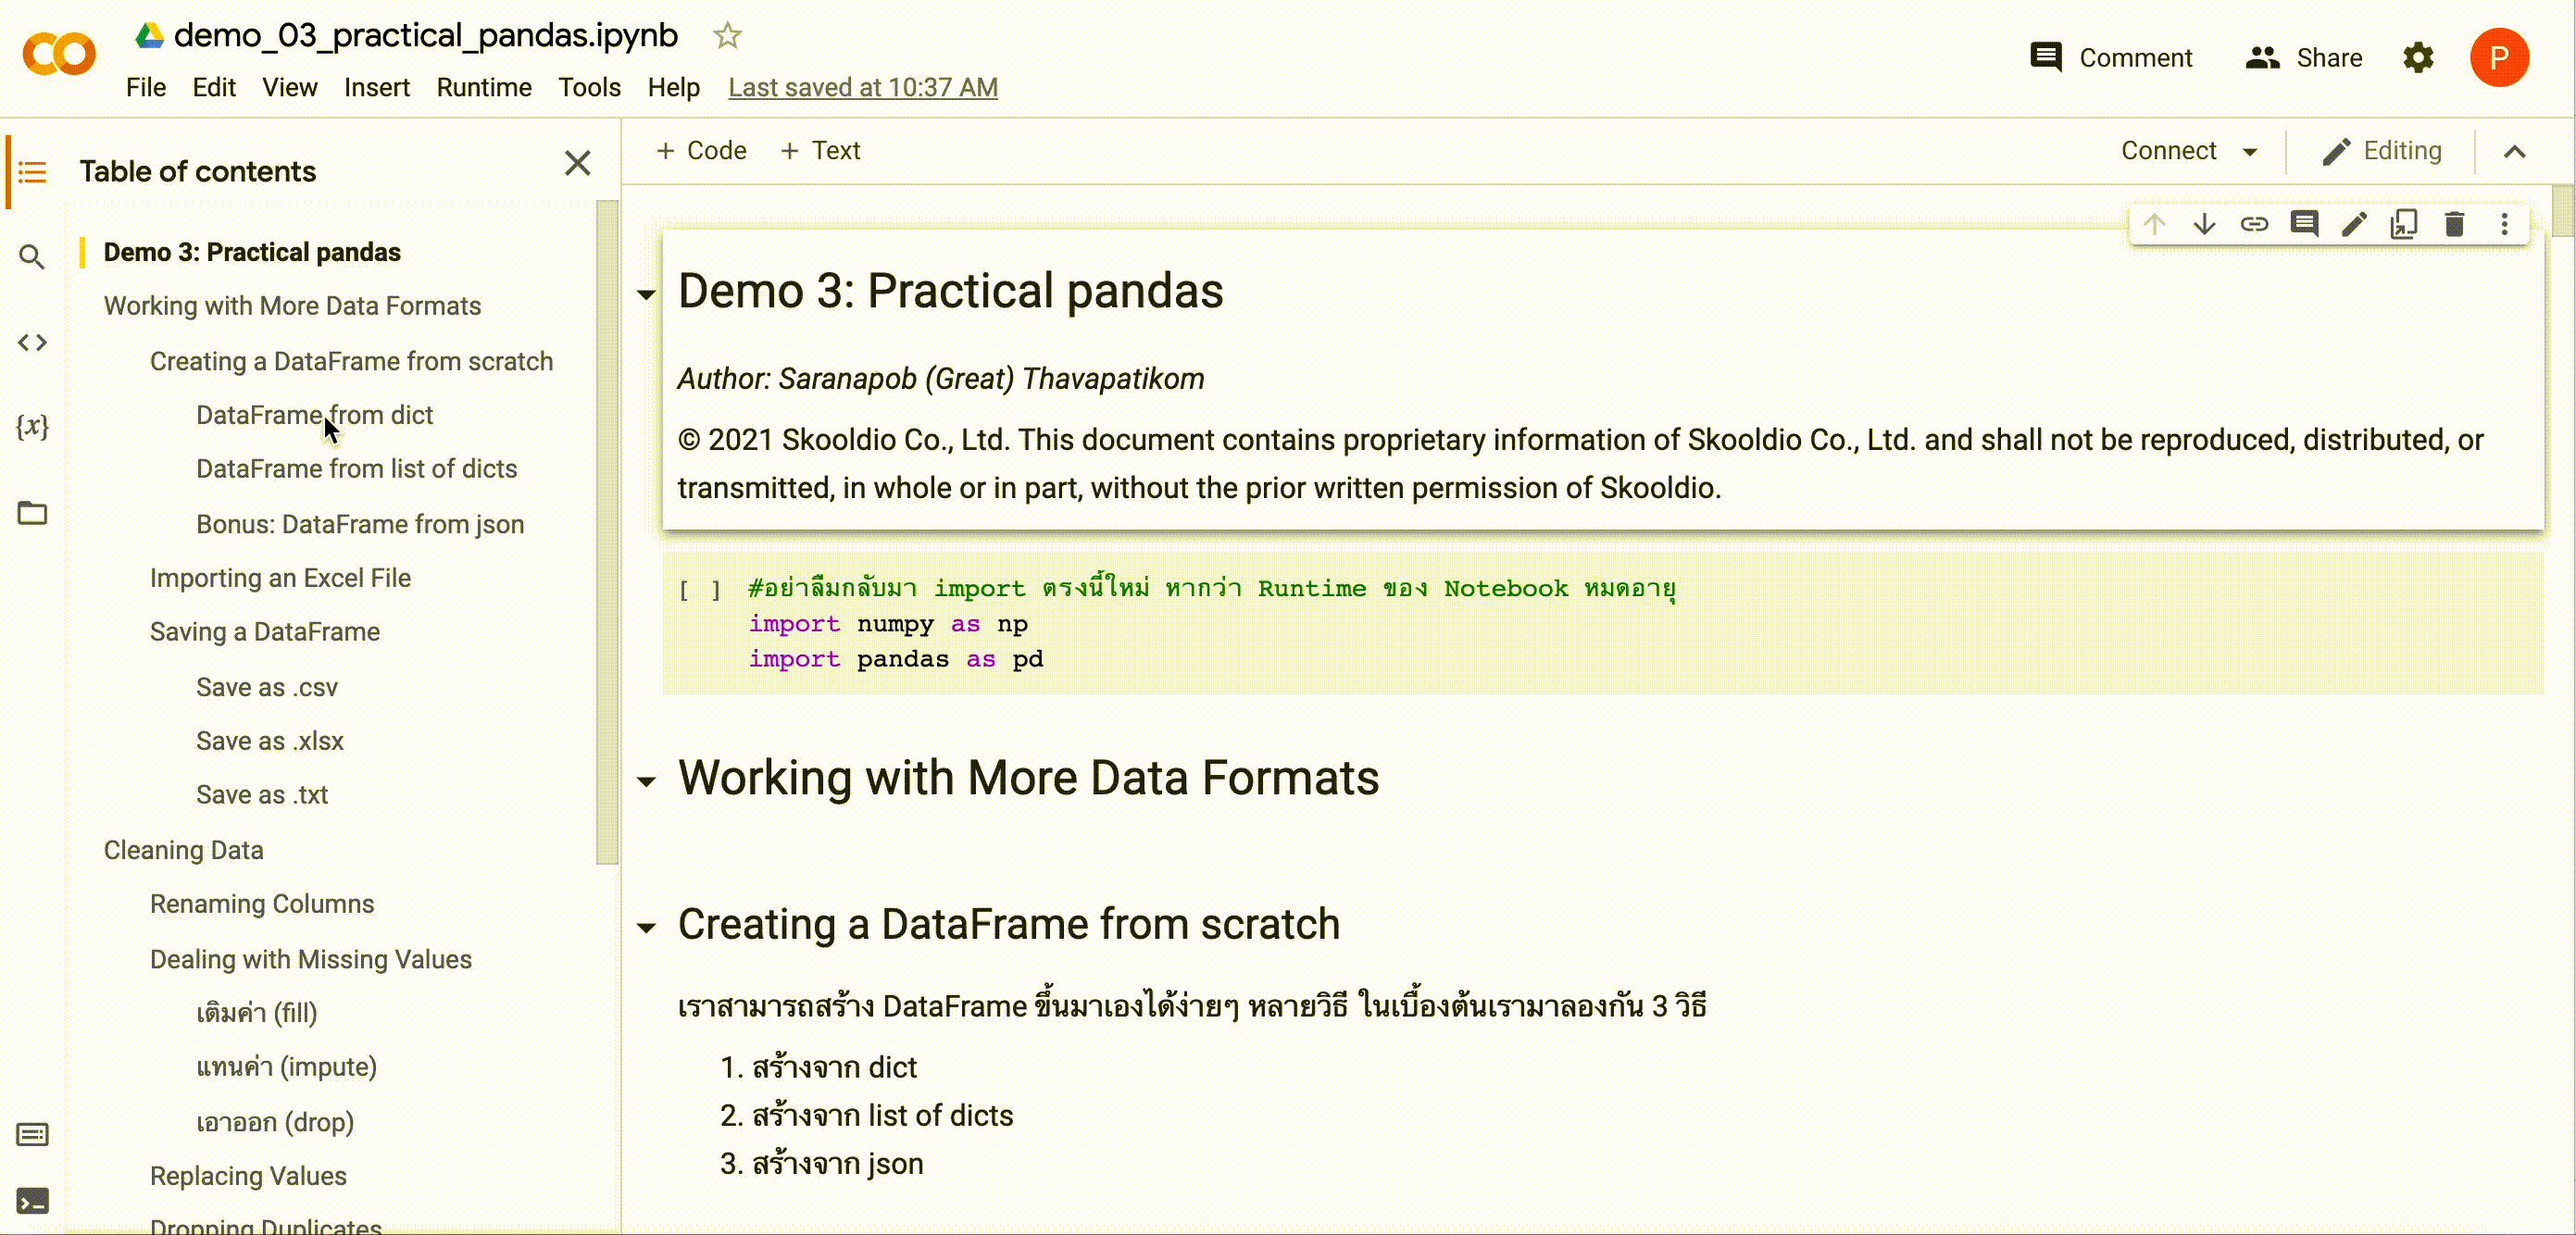Open the Variables {x} sidebar panel

32,427
